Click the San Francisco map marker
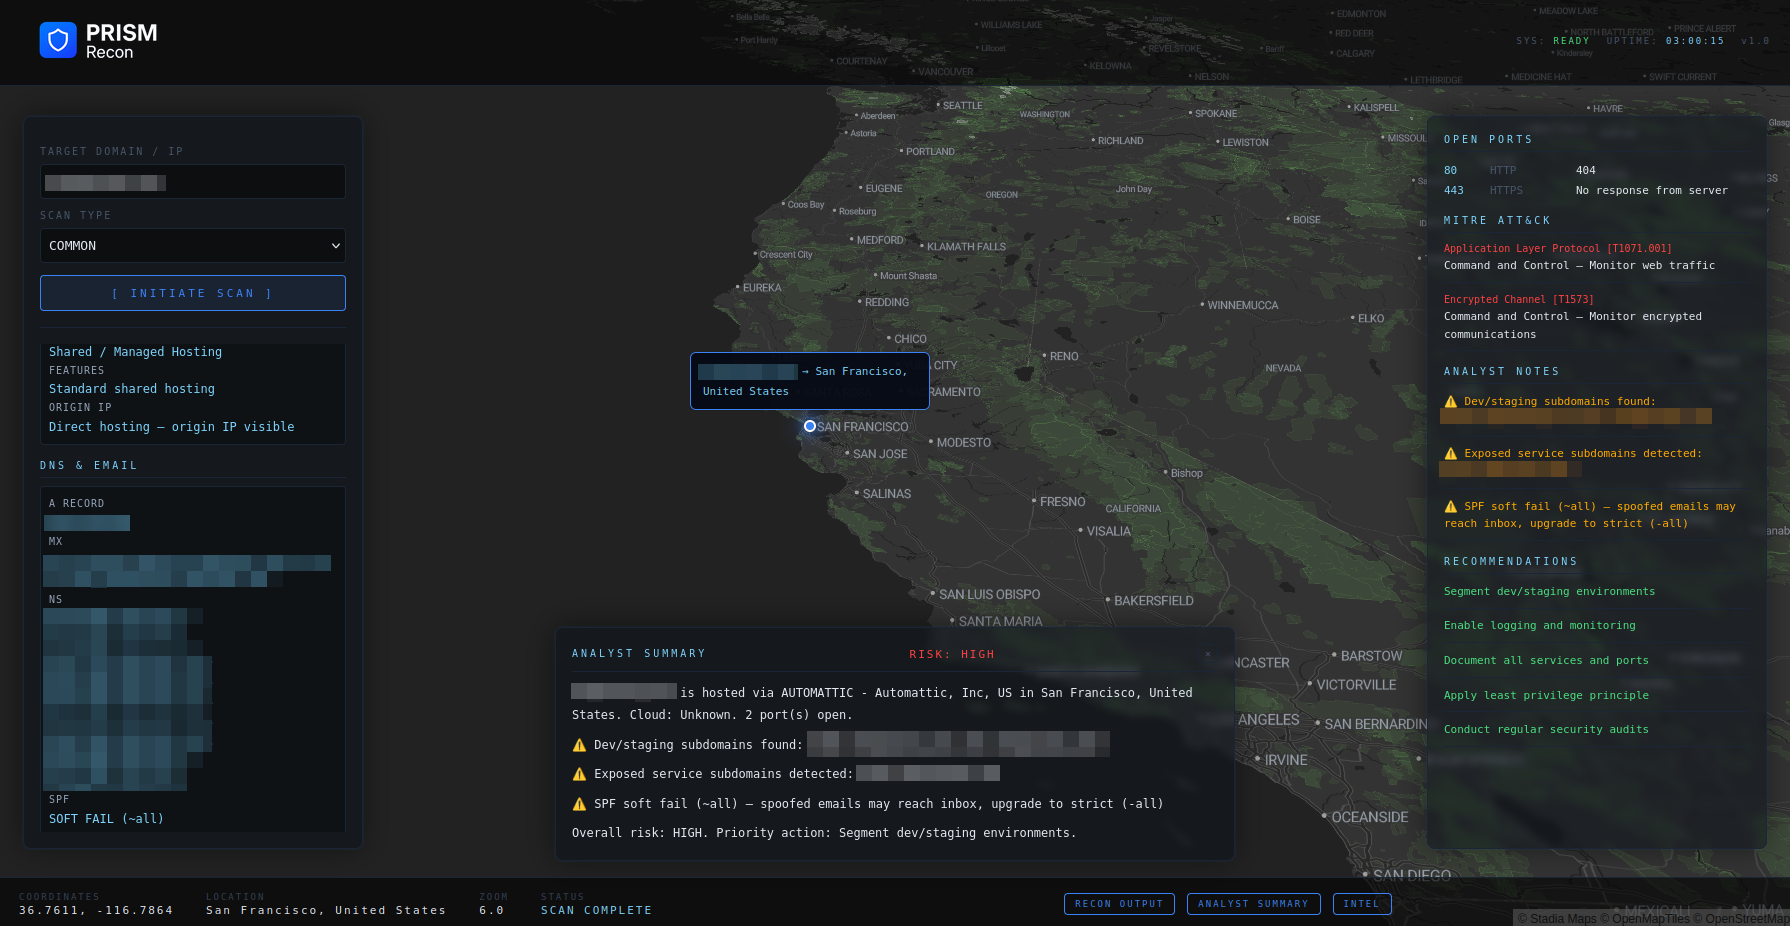This screenshot has width=1790, height=926. click(x=810, y=426)
